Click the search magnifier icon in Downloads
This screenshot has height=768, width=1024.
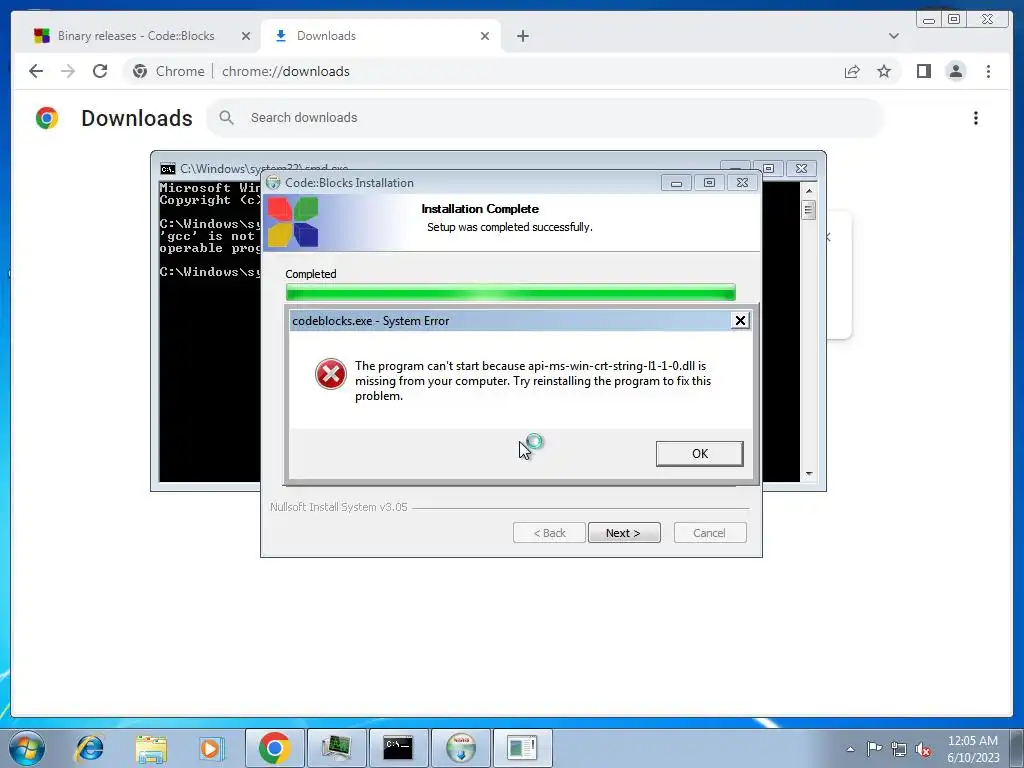[x=226, y=118]
